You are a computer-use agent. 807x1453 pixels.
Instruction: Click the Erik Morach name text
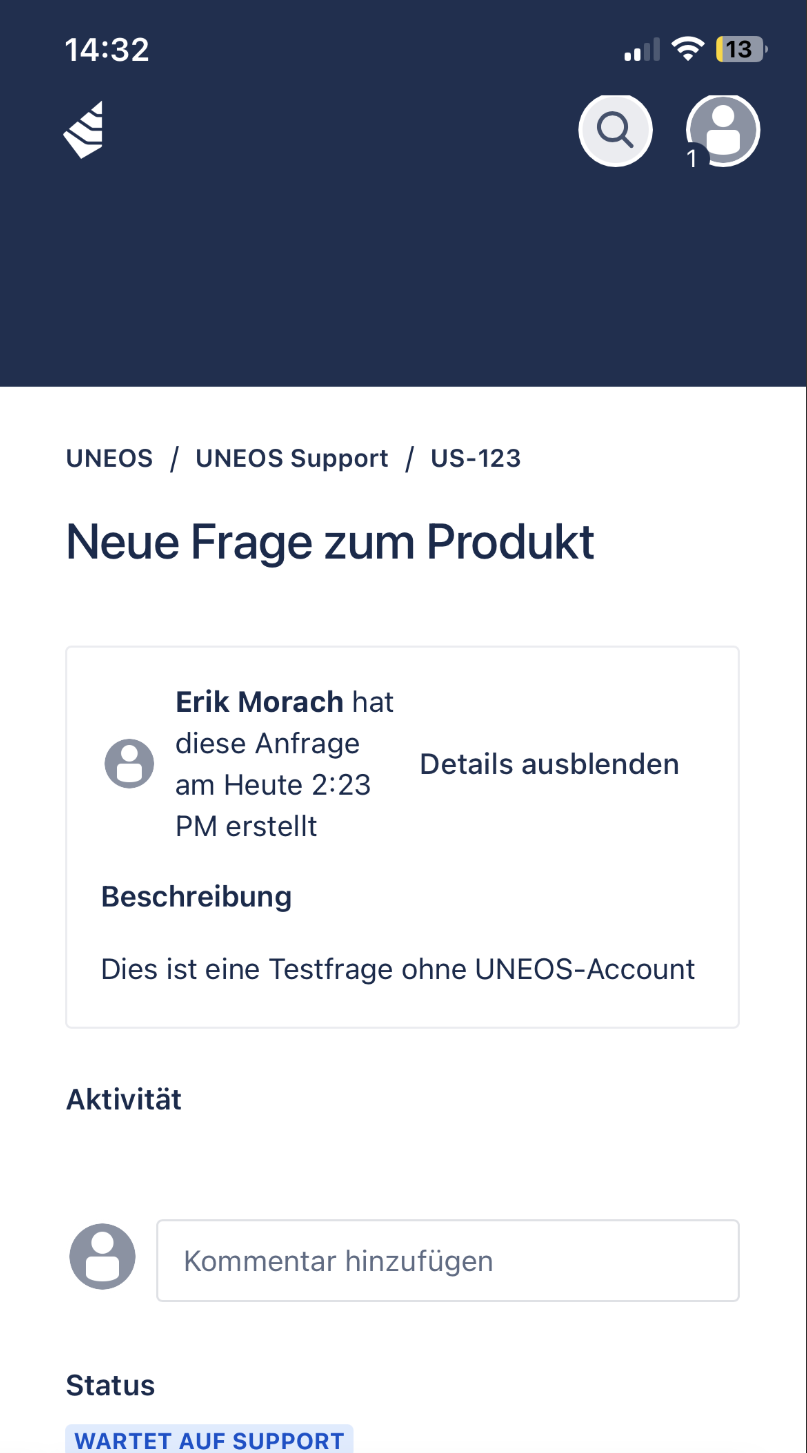coord(259,702)
